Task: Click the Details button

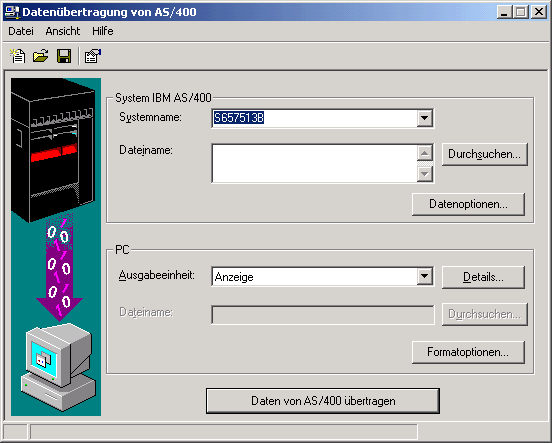Action: click(483, 277)
